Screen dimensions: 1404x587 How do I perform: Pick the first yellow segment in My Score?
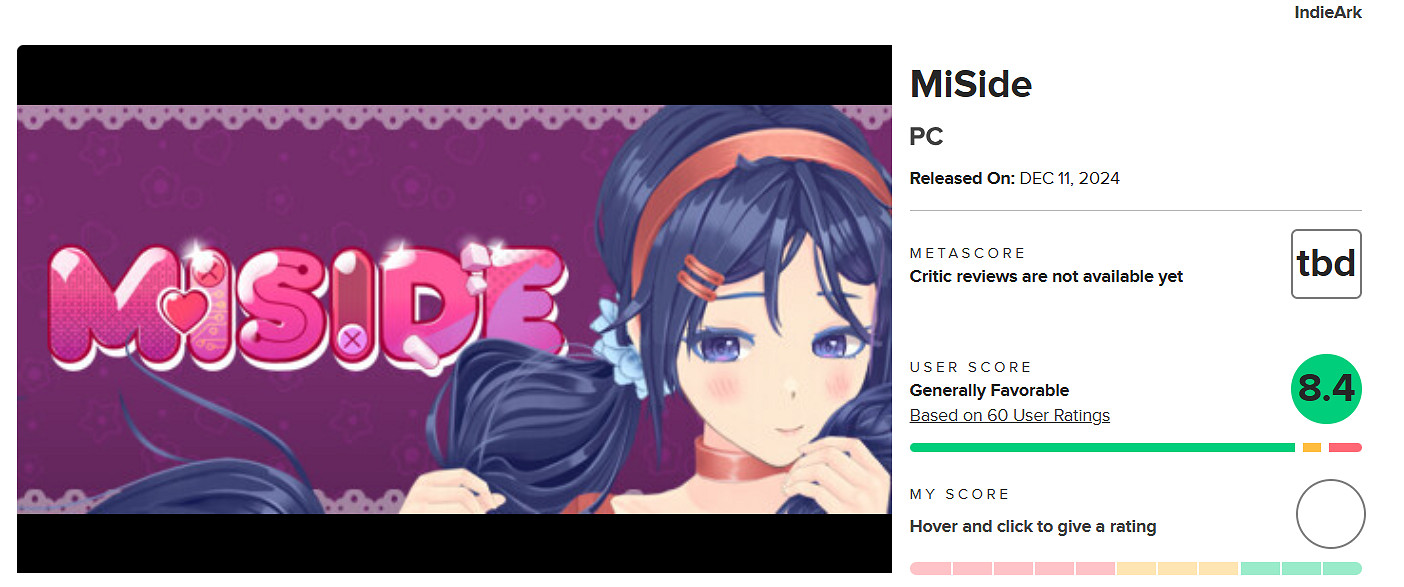tap(1136, 568)
